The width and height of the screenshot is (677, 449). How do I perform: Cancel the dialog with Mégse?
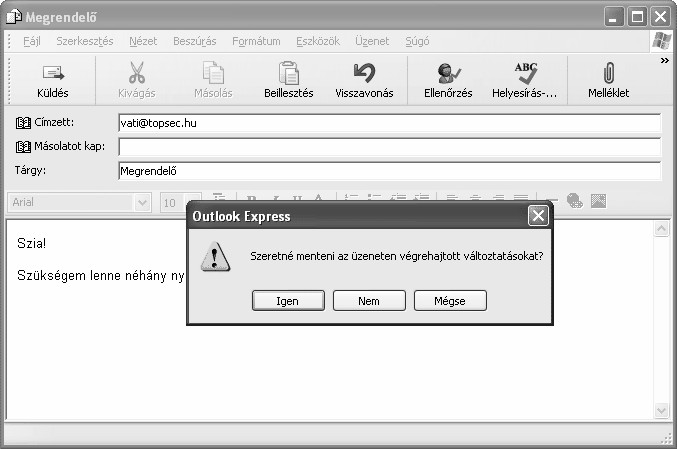450,300
